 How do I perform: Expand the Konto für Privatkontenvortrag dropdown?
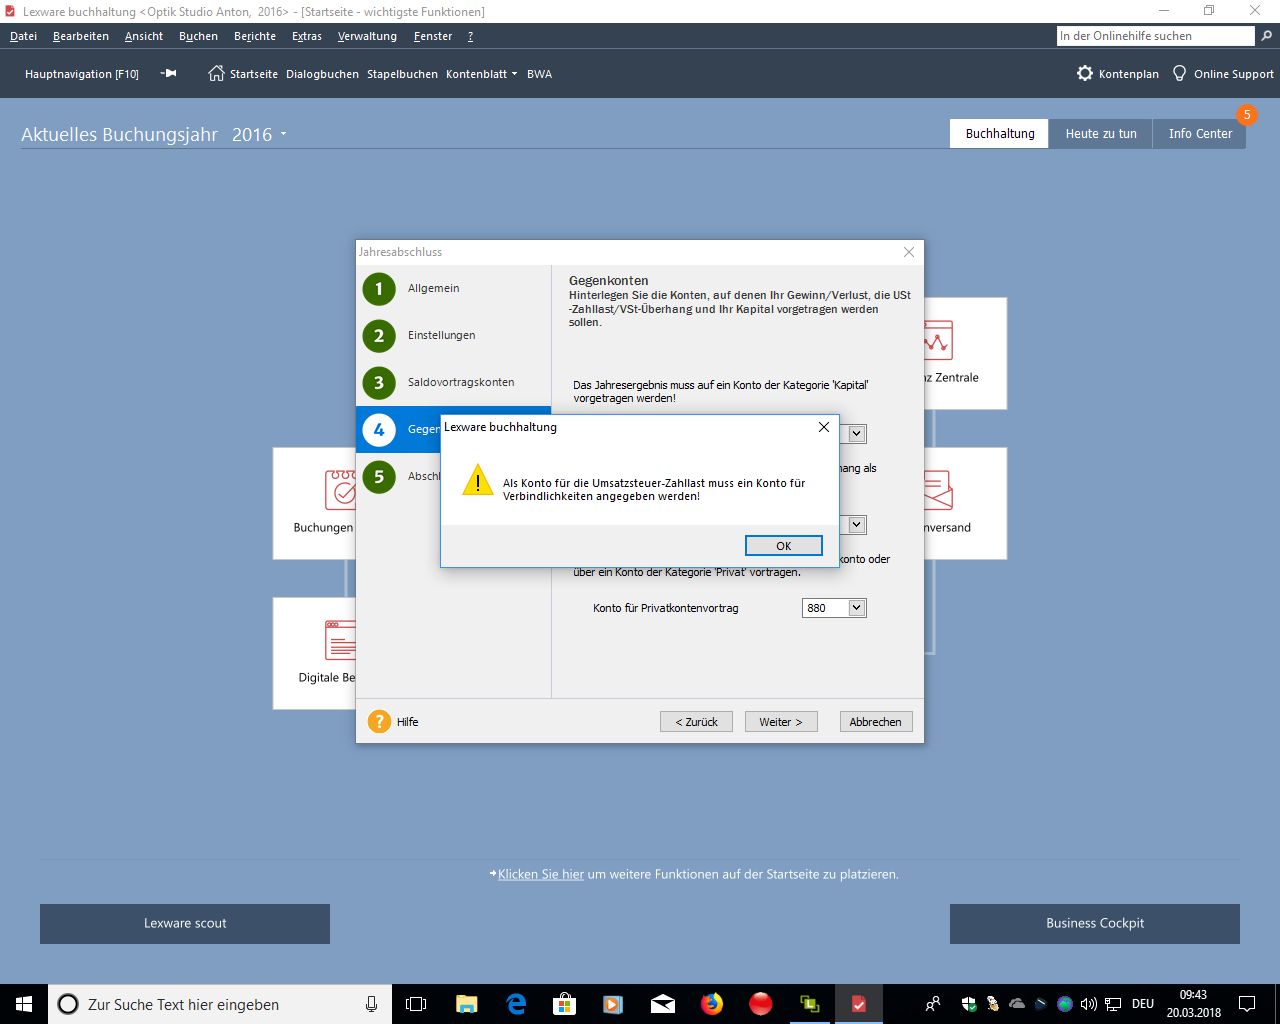click(x=856, y=608)
